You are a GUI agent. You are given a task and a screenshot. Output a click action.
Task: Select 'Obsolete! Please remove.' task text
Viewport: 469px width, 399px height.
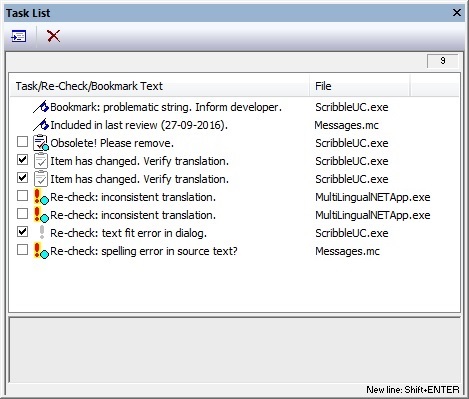click(x=112, y=143)
